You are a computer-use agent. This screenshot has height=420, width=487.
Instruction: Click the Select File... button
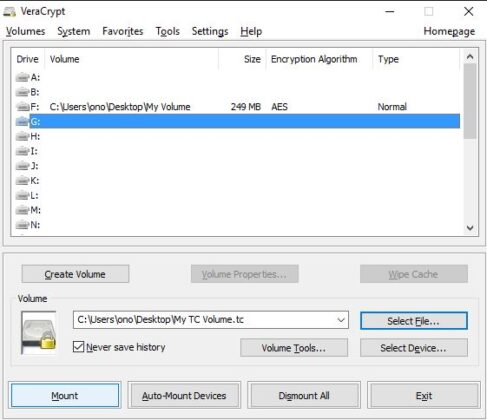(414, 321)
